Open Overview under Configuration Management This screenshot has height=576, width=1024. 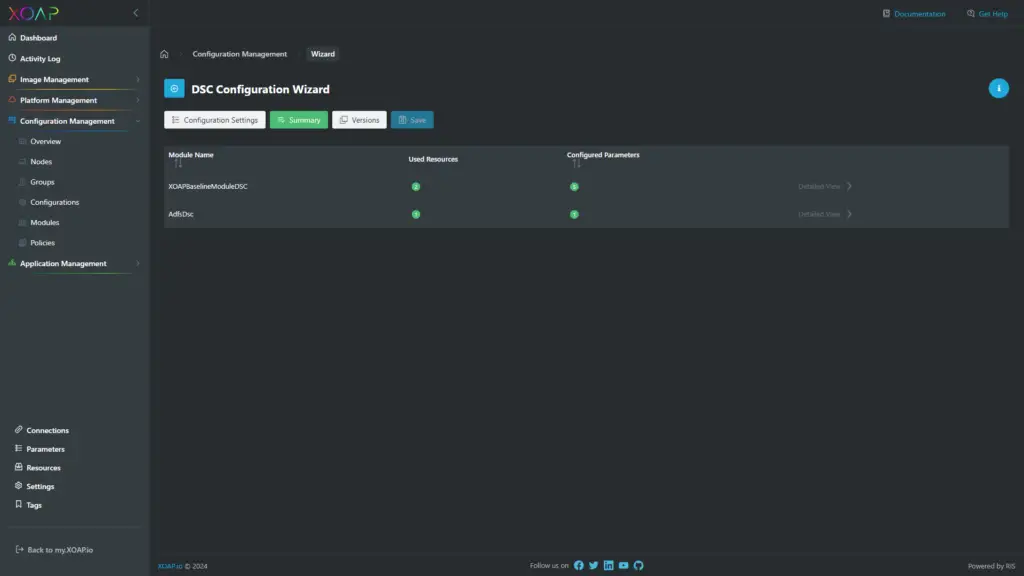click(x=45, y=142)
